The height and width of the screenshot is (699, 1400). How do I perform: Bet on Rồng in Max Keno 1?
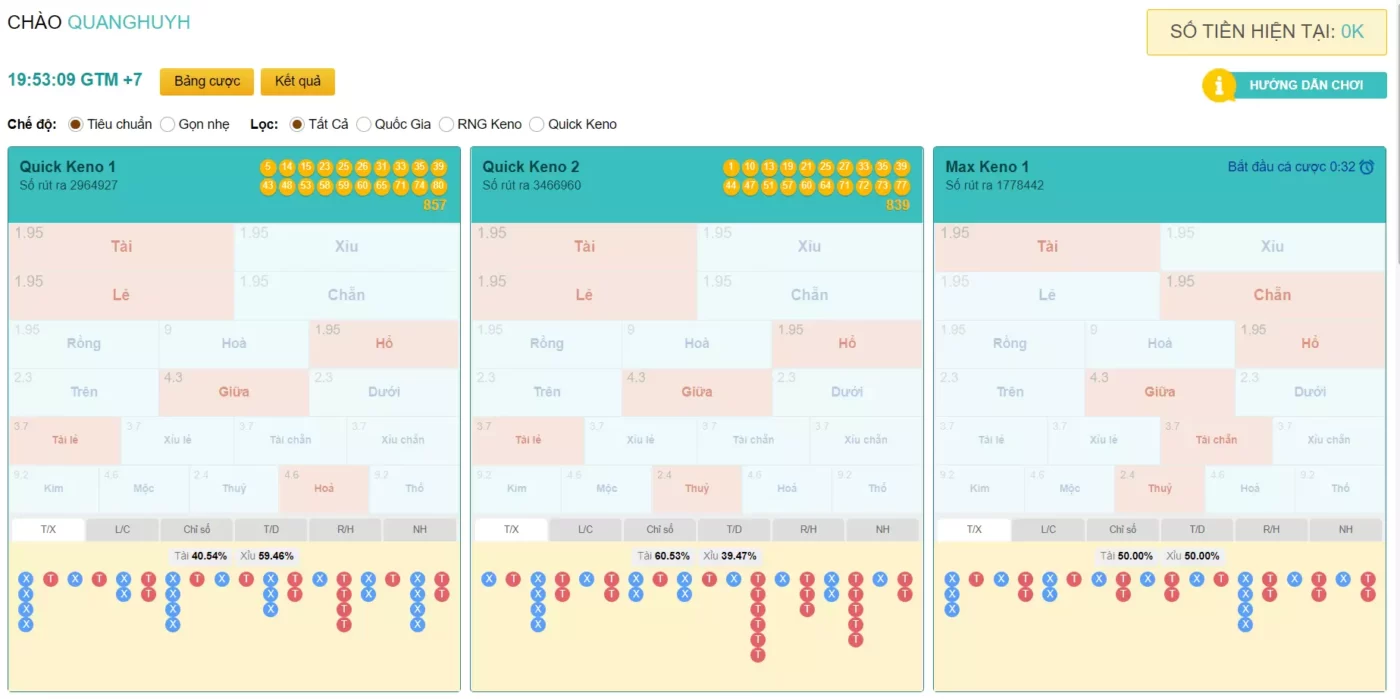(1009, 343)
